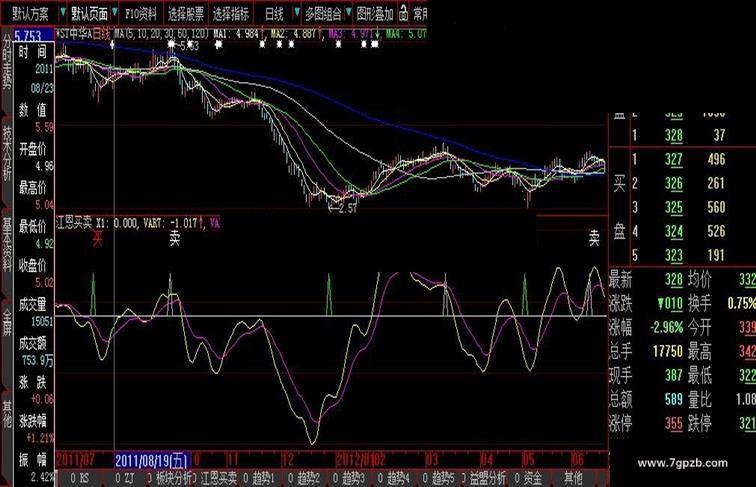Click bid level 4 price 324
Image resolution: width=756 pixels, height=487 pixels.
coord(674,231)
